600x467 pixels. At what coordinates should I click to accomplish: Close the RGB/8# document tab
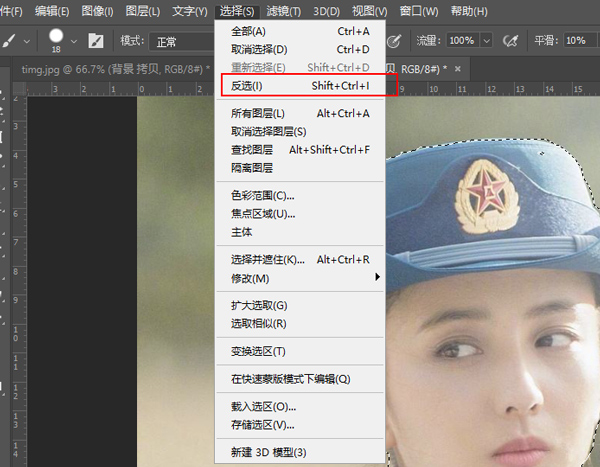[x=459, y=67]
